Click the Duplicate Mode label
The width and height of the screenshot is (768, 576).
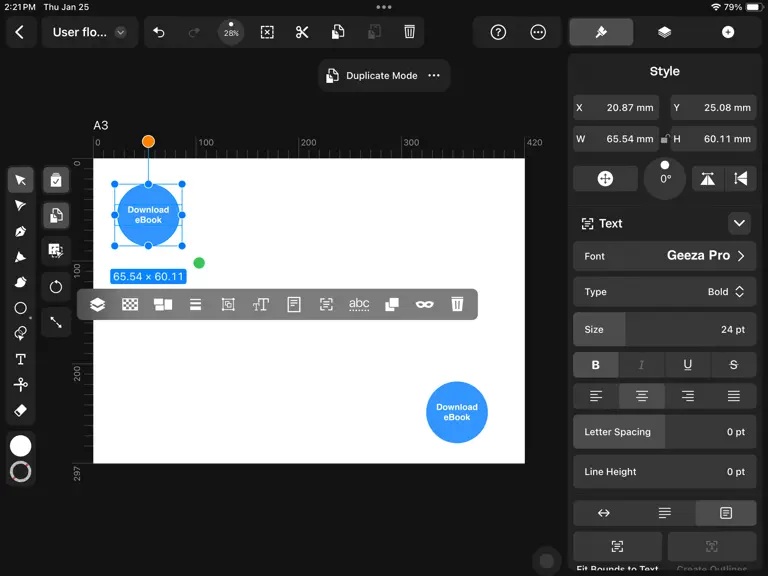382,75
